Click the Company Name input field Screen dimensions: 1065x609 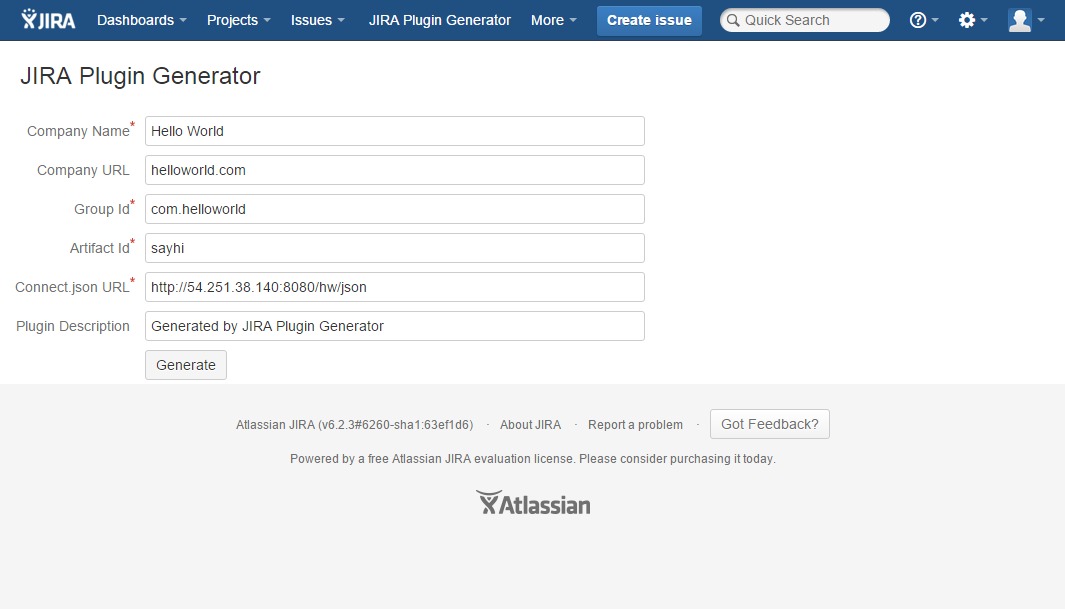(395, 131)
